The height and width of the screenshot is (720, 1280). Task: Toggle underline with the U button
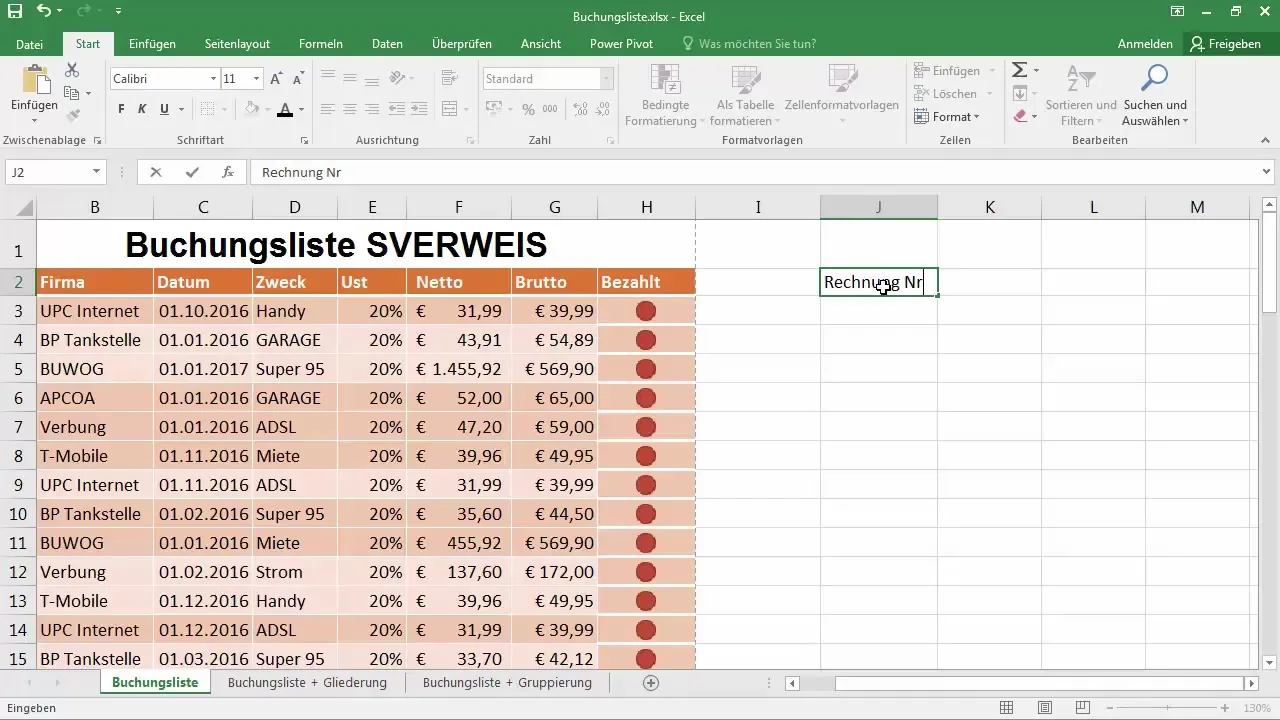point(163,109)
